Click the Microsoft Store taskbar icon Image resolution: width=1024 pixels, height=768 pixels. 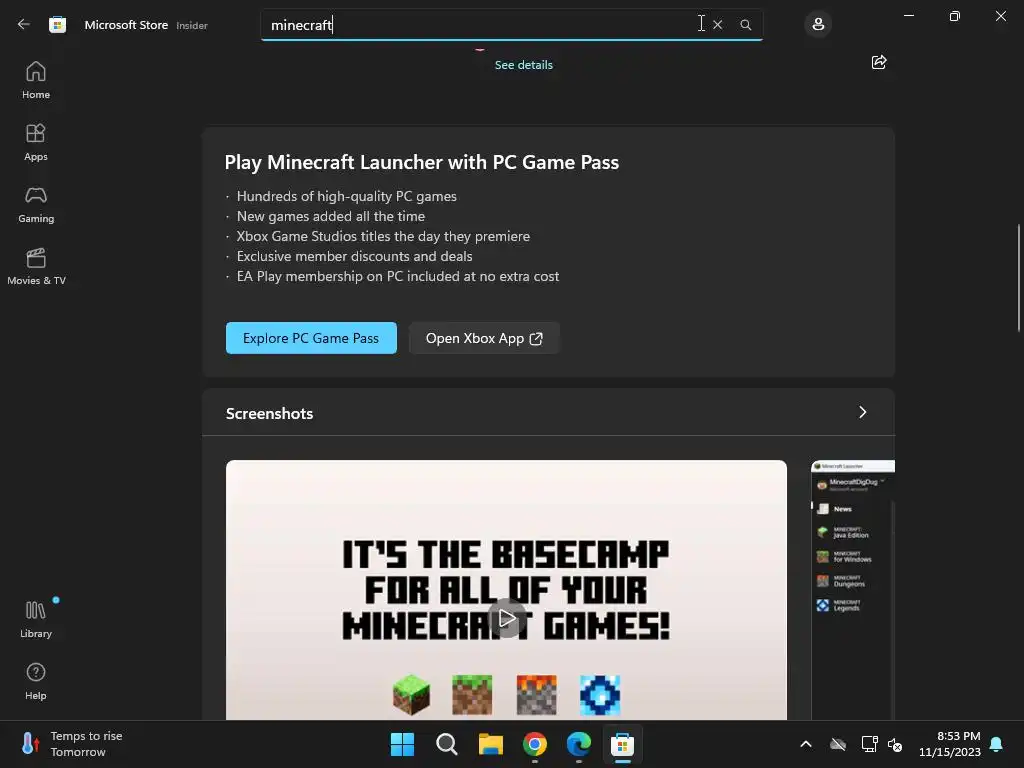point(622,744)
